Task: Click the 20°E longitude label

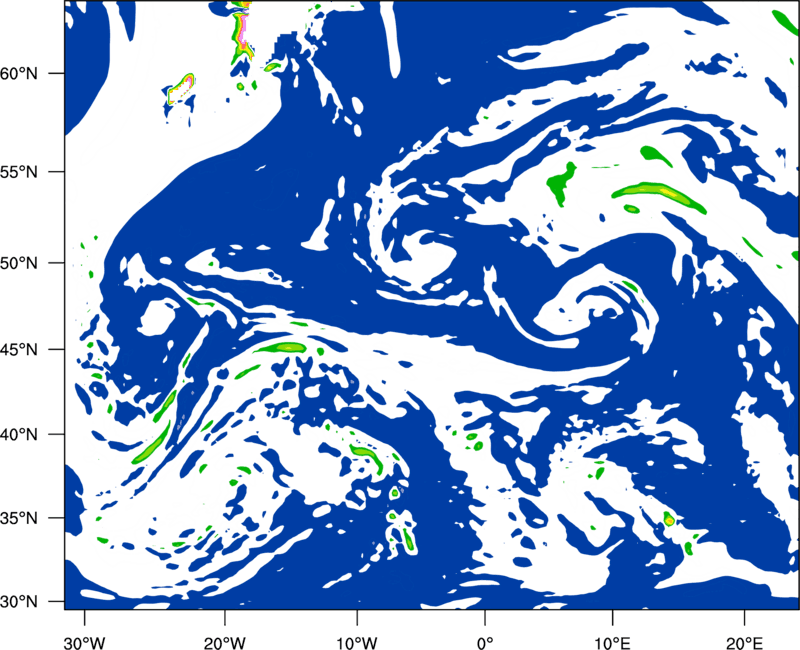Action: (x=744, y=643)
